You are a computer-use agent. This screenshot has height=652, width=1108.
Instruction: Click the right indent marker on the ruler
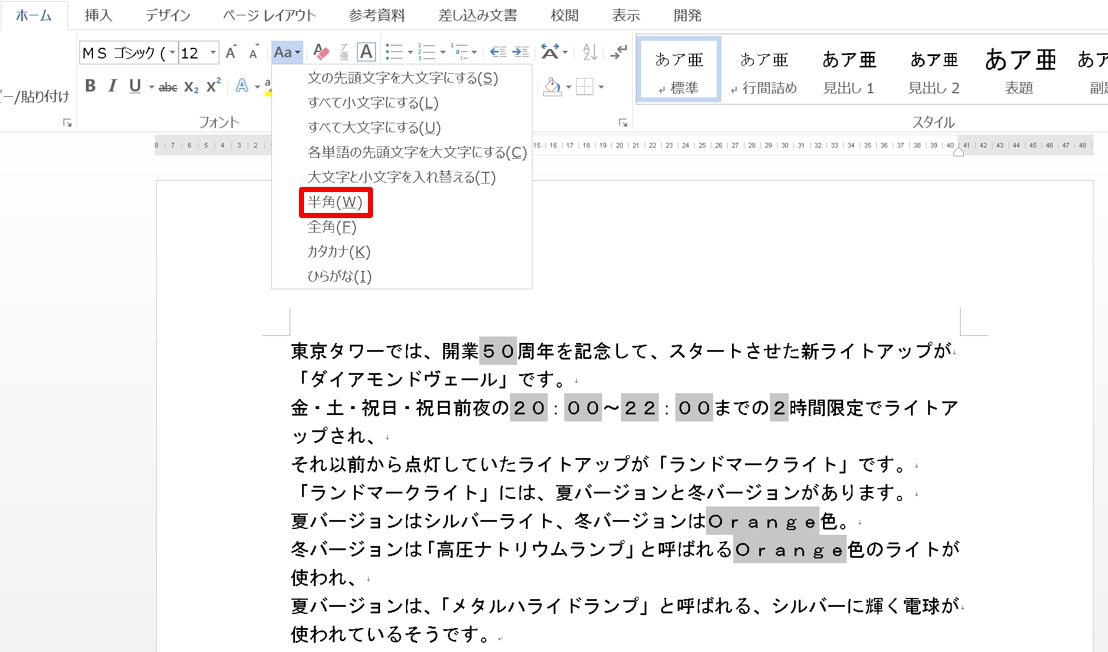(x=958, y=152)
